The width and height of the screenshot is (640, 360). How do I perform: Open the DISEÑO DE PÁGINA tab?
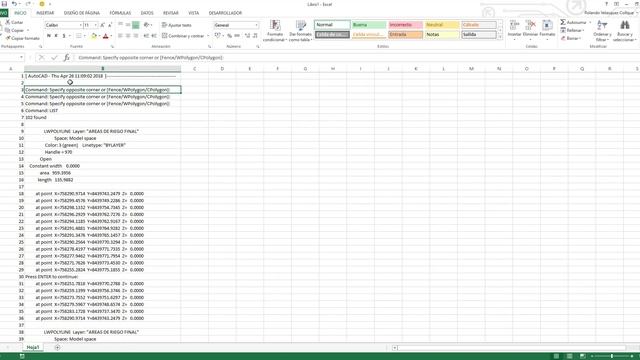(82, 13)
